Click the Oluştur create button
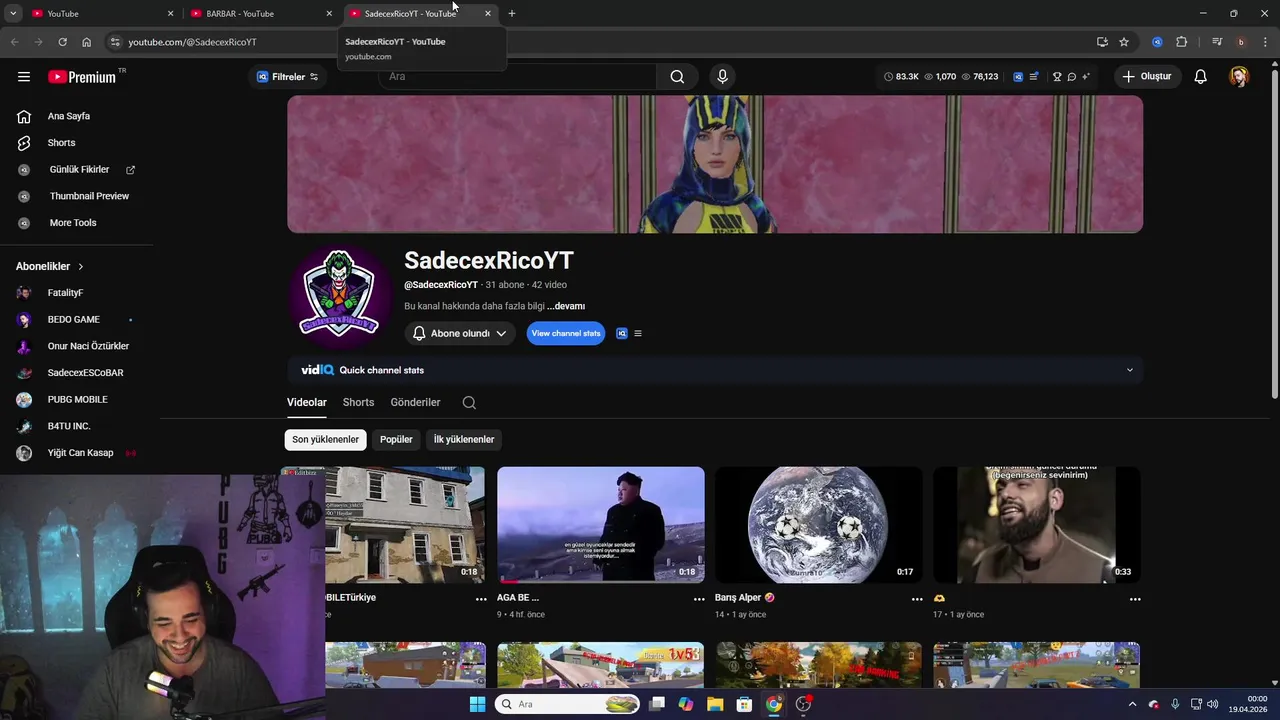Image resolution: width=1280 pixels, height=720 pixels. (x=1148, y=77)
